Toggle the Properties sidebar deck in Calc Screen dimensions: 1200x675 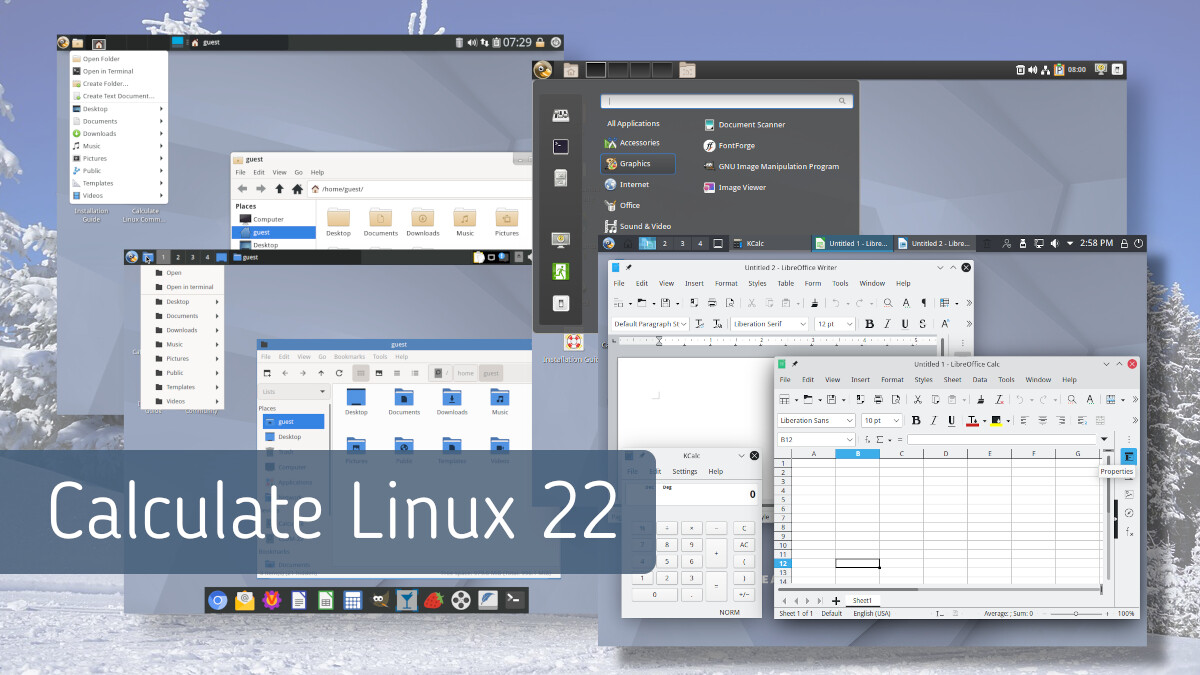1129,456
